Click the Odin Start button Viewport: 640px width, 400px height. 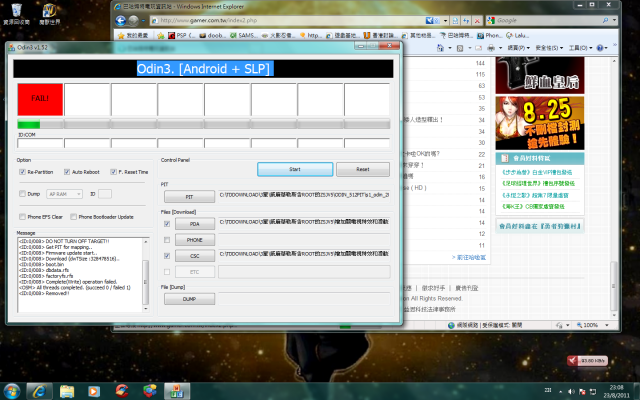[295, 169]
